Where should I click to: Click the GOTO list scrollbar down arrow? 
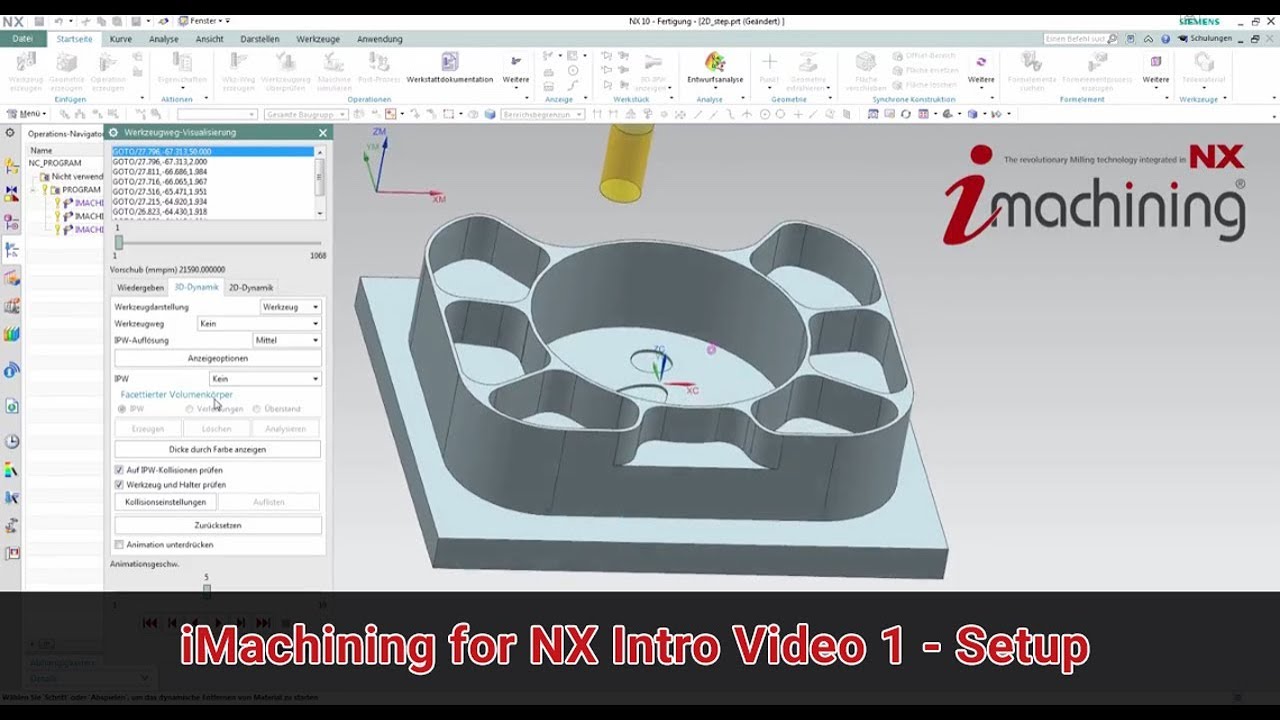[x=320, y=214]
